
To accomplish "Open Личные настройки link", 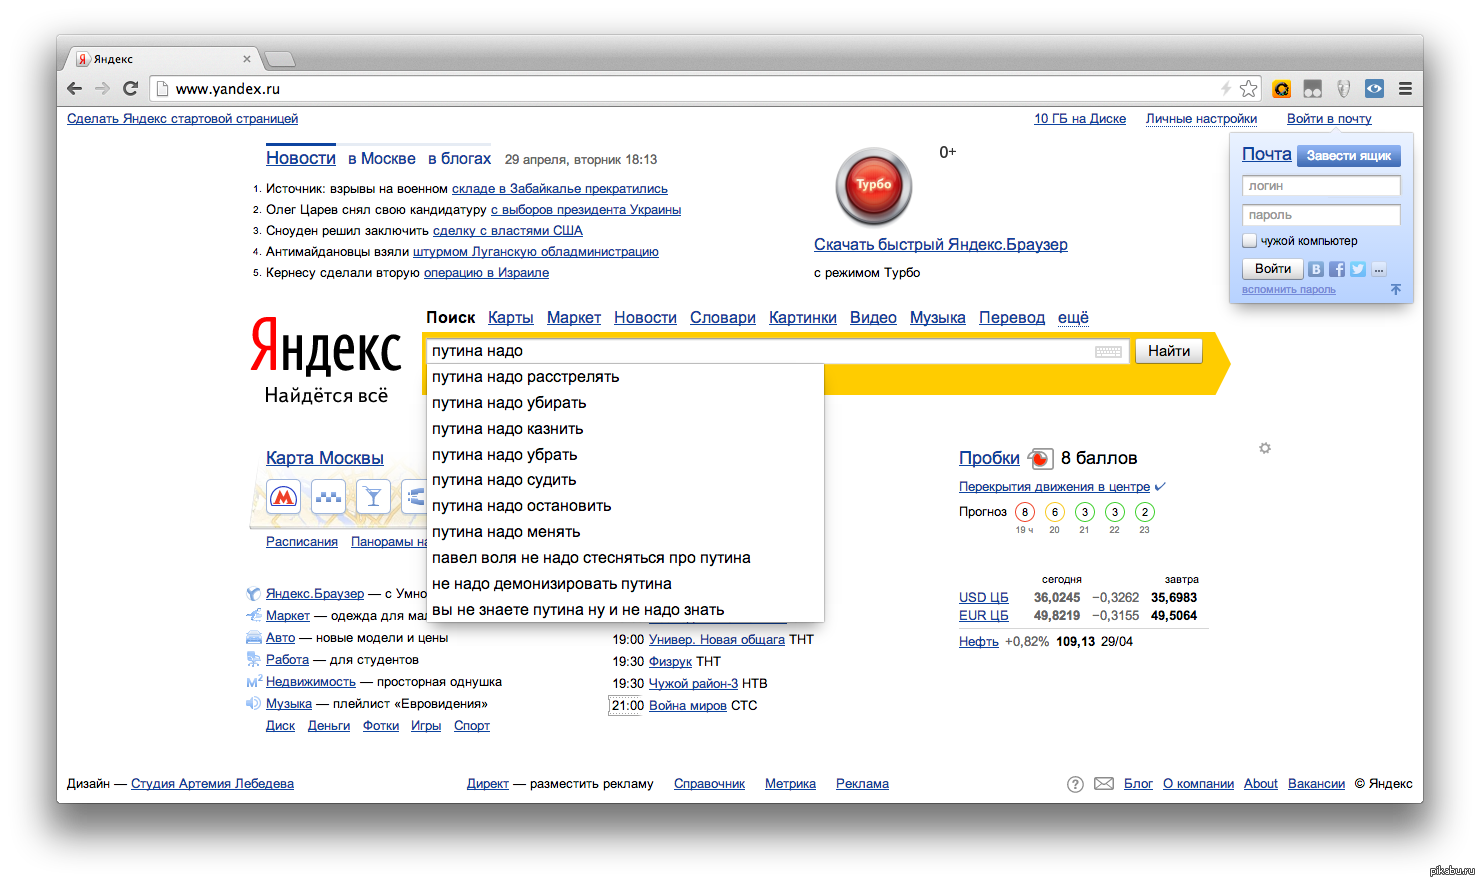I will (1201, 118).
